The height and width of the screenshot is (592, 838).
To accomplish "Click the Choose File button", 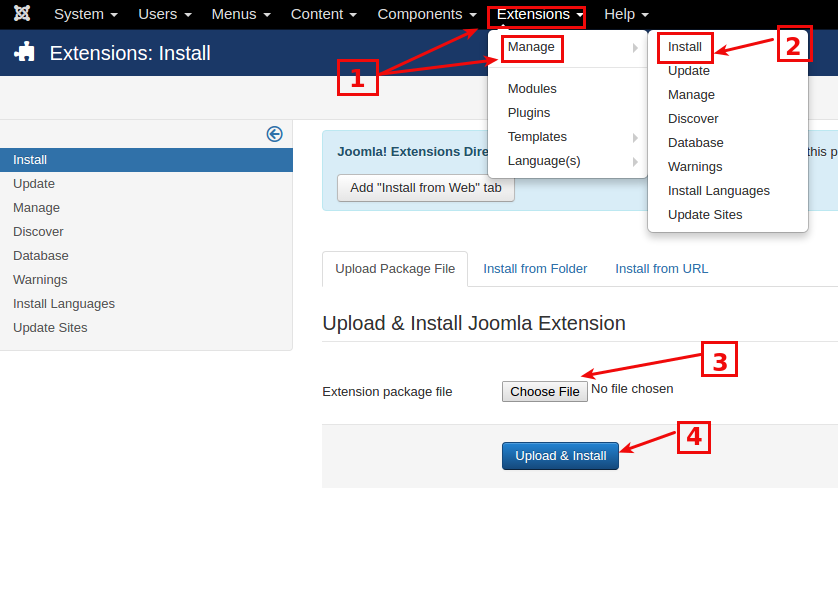I will [545, 392].
